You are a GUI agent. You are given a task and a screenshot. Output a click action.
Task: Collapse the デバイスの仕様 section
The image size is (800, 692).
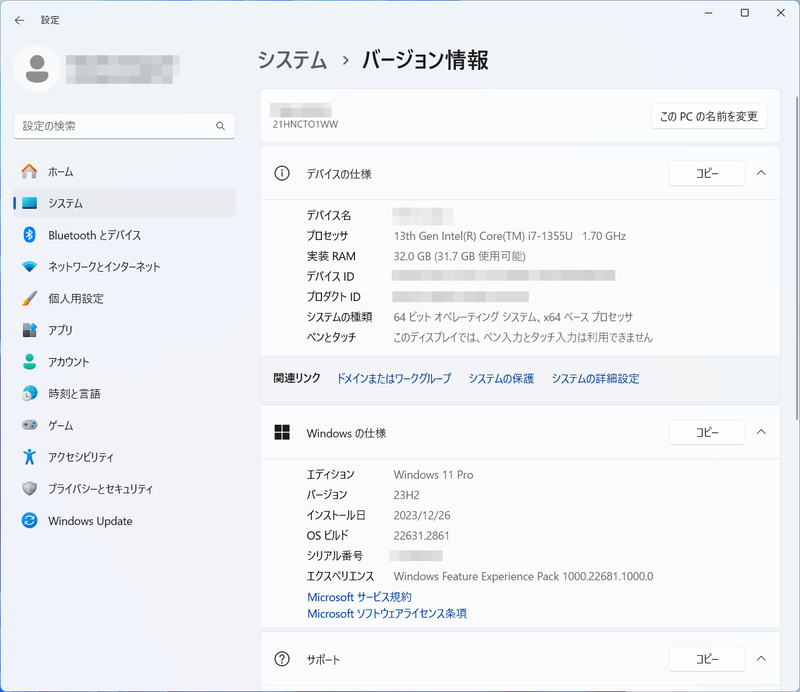coord(762,173)
